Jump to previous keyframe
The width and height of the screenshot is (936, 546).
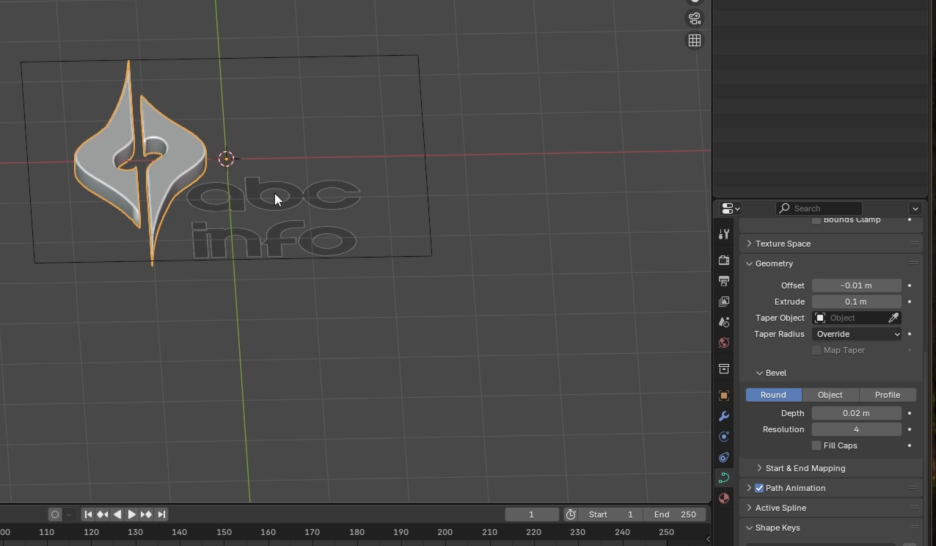tap(102, 514)
